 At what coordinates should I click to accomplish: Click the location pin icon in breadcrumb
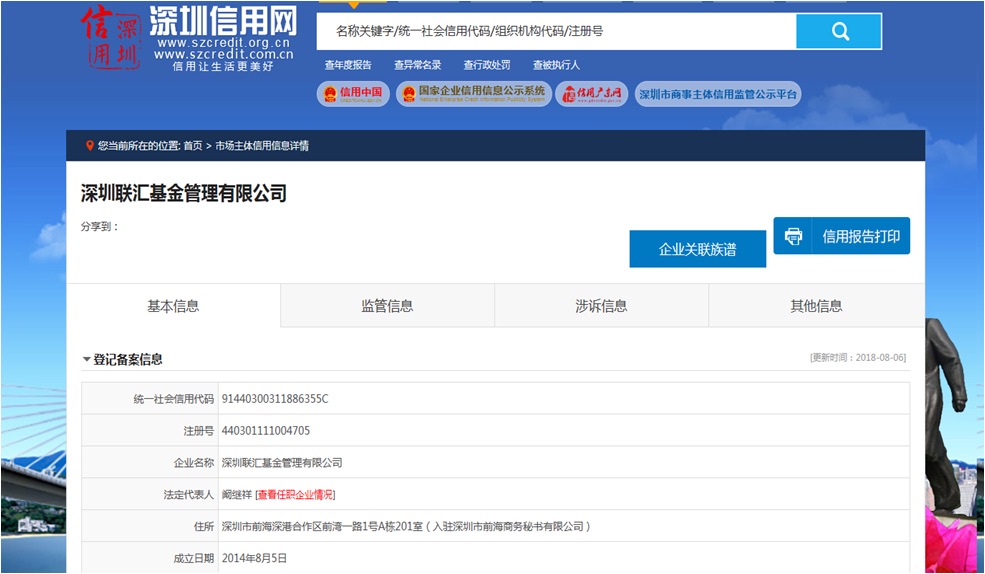coord(90,146)
